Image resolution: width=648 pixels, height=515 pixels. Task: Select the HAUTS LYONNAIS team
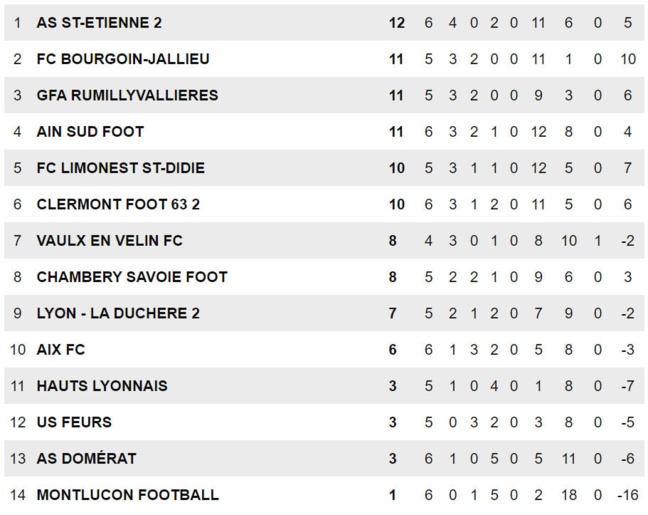102,386
